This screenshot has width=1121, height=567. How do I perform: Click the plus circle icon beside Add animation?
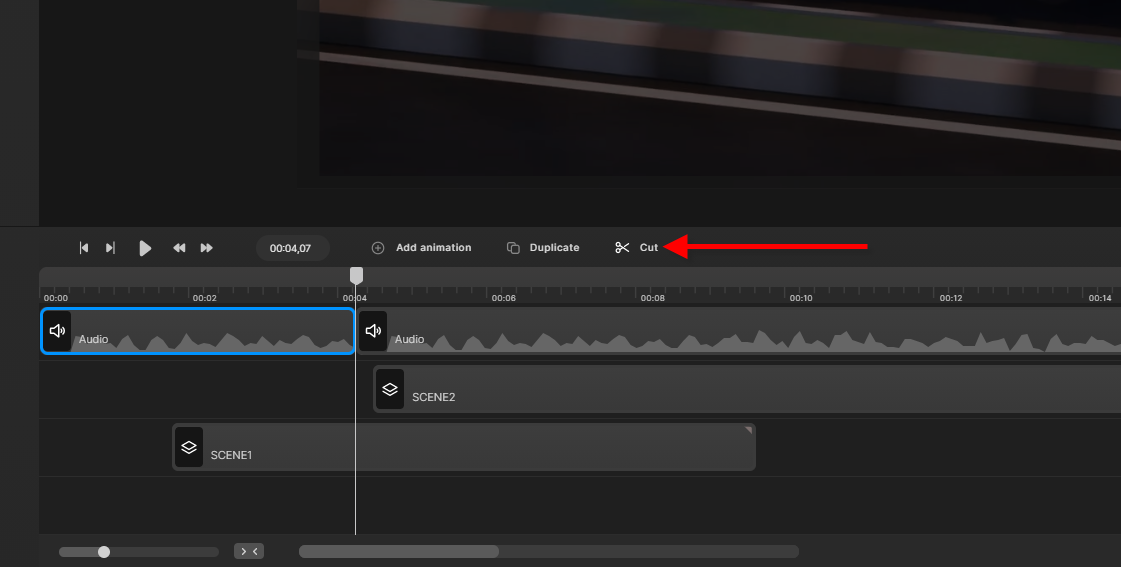click(378, 248)
